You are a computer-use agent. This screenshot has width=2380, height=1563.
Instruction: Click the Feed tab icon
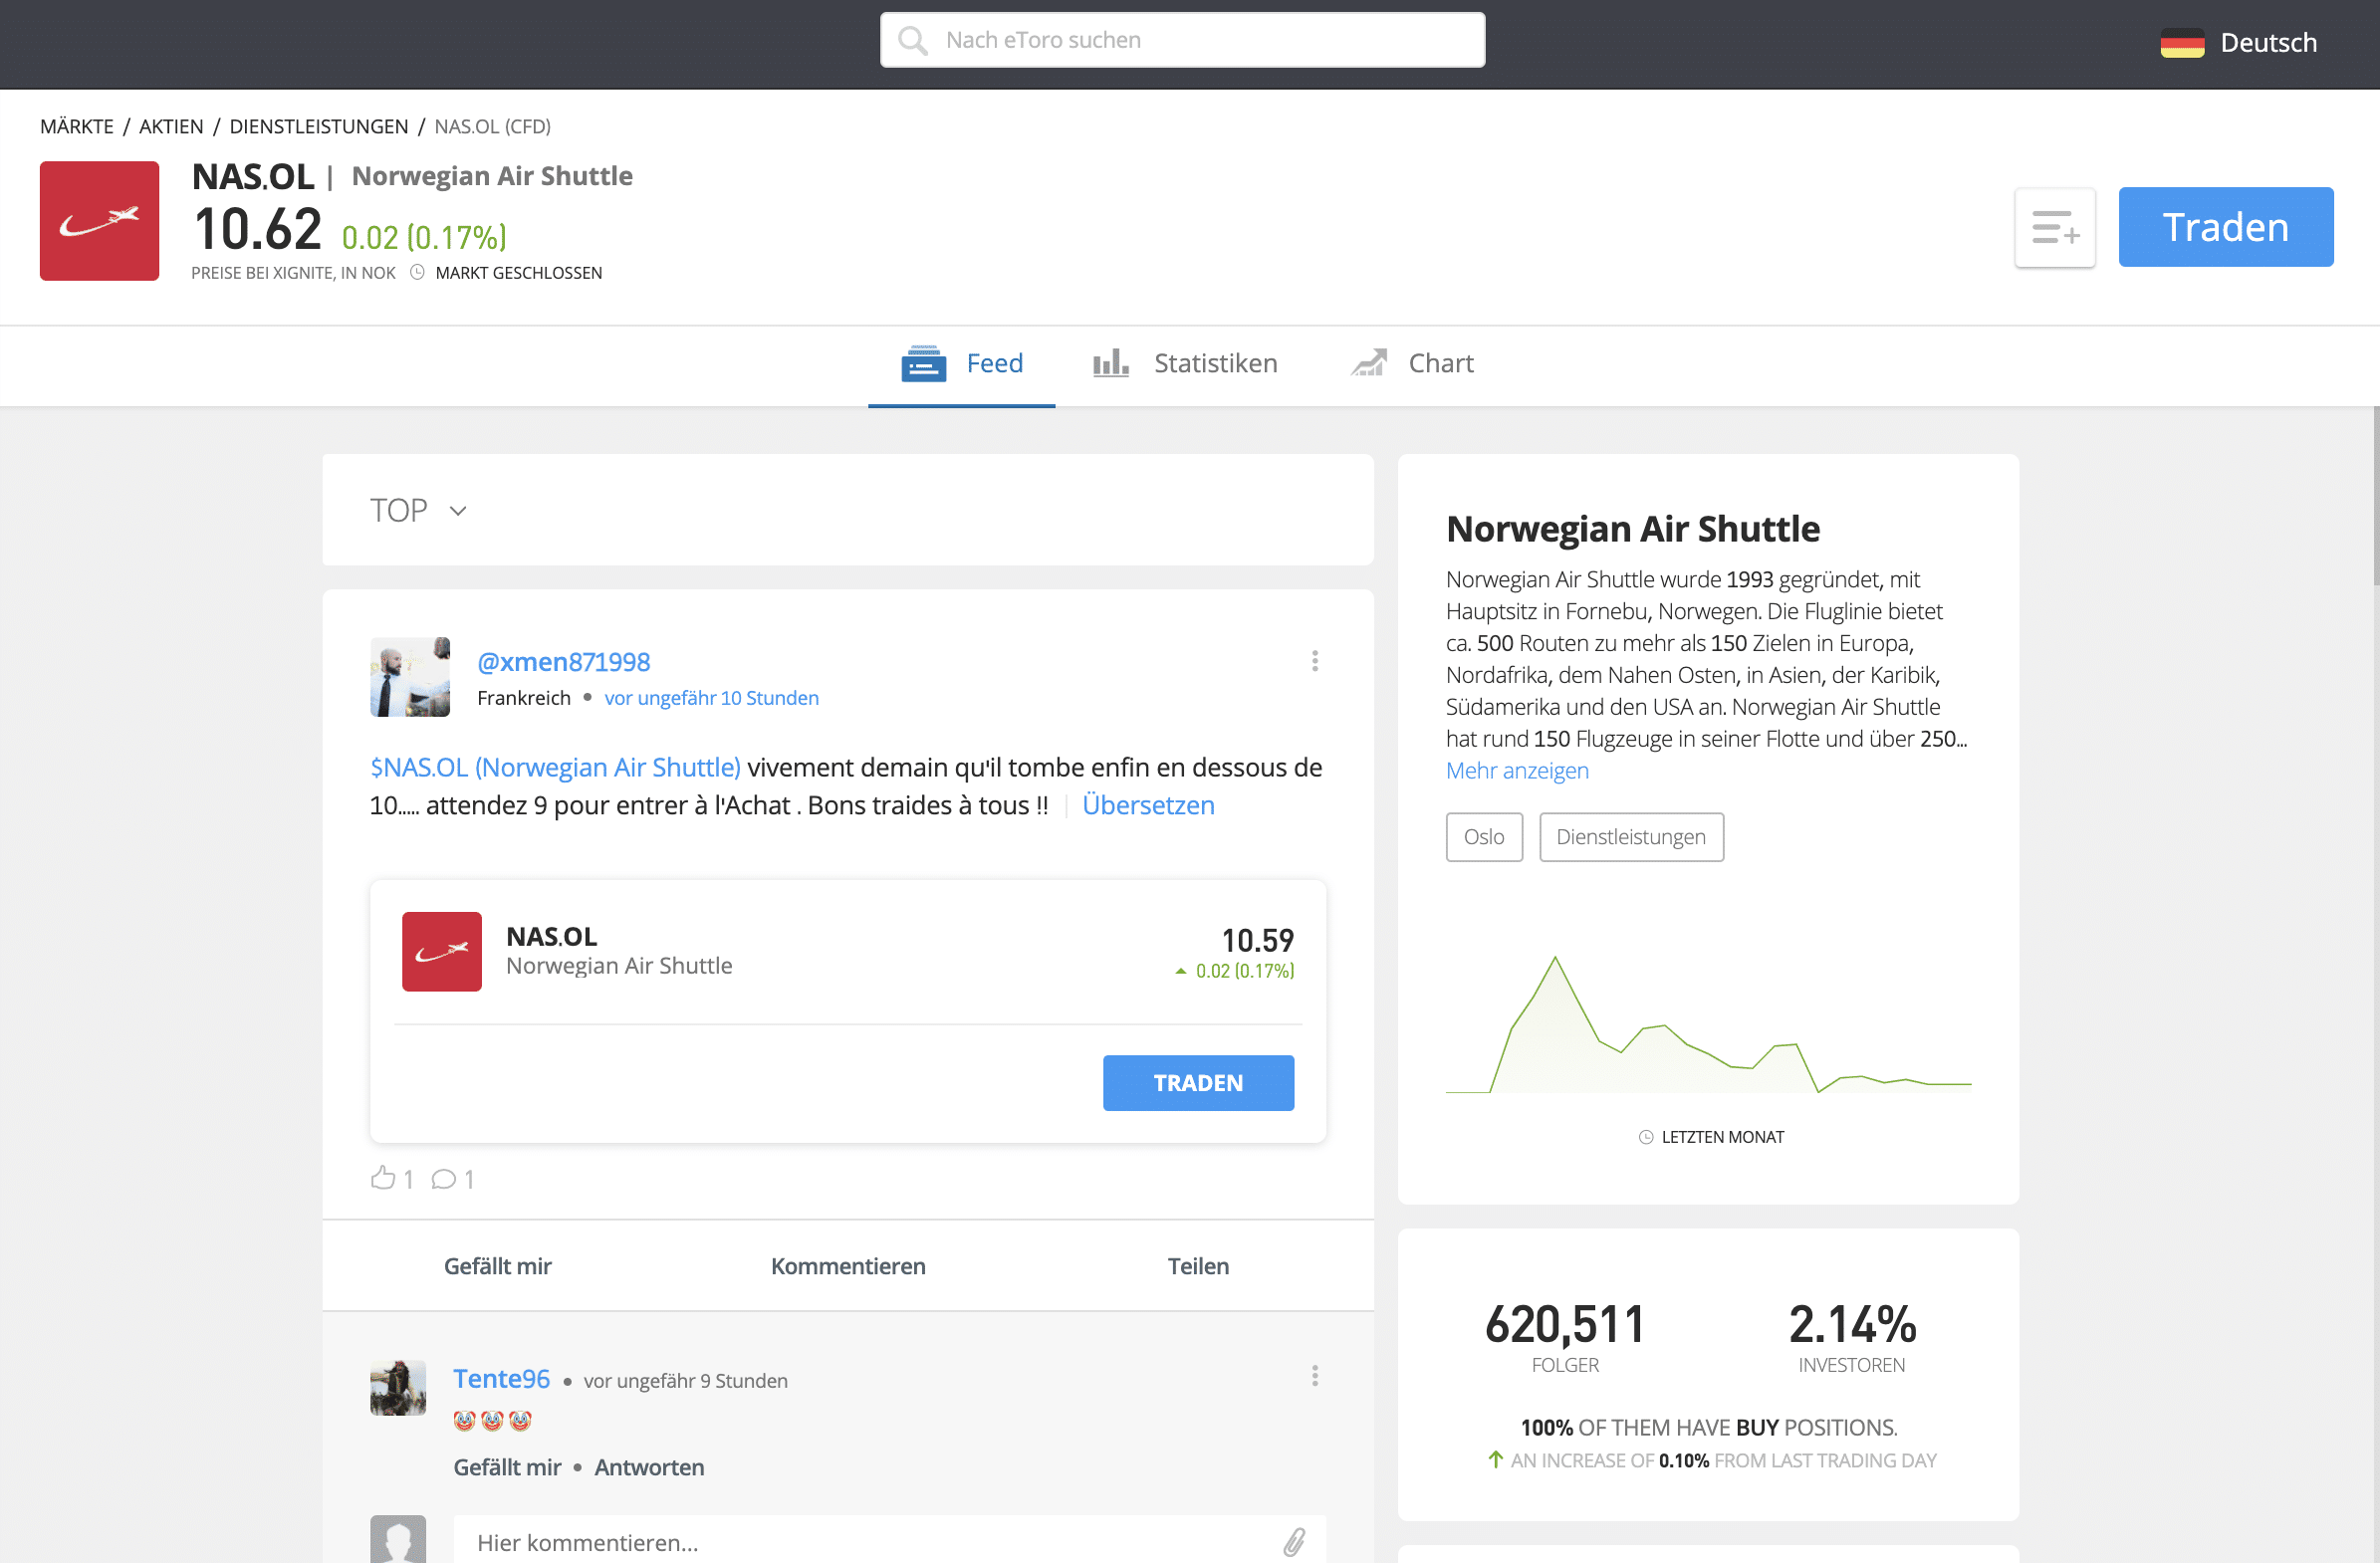[x=923, y=364]
